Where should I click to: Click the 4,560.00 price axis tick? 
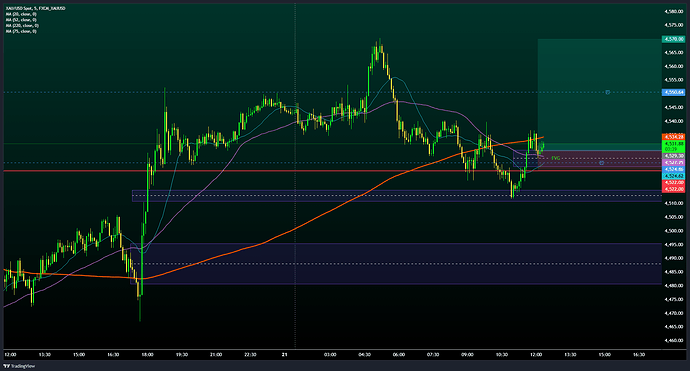pos(674,66)
